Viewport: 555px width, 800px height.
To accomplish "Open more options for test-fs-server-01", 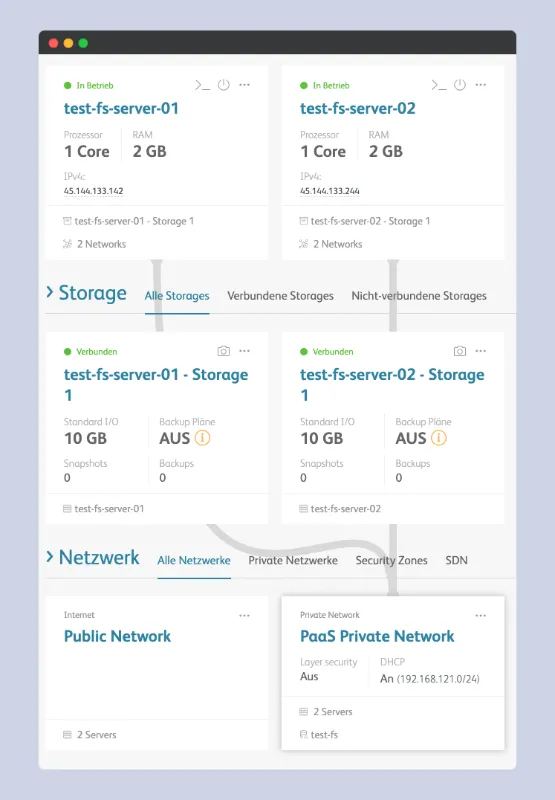I will pos(244,85).
